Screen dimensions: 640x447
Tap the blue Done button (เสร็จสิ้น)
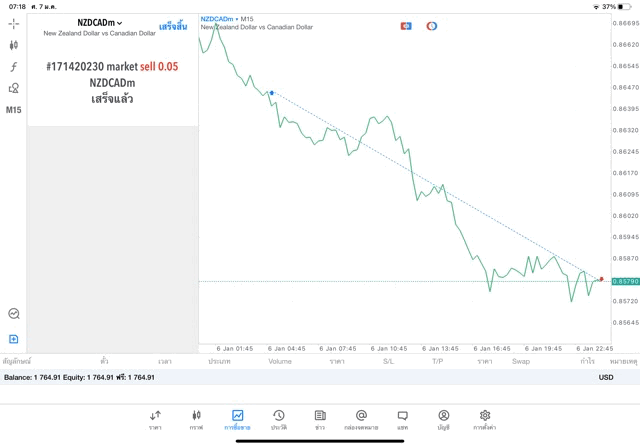pos(172,26)
